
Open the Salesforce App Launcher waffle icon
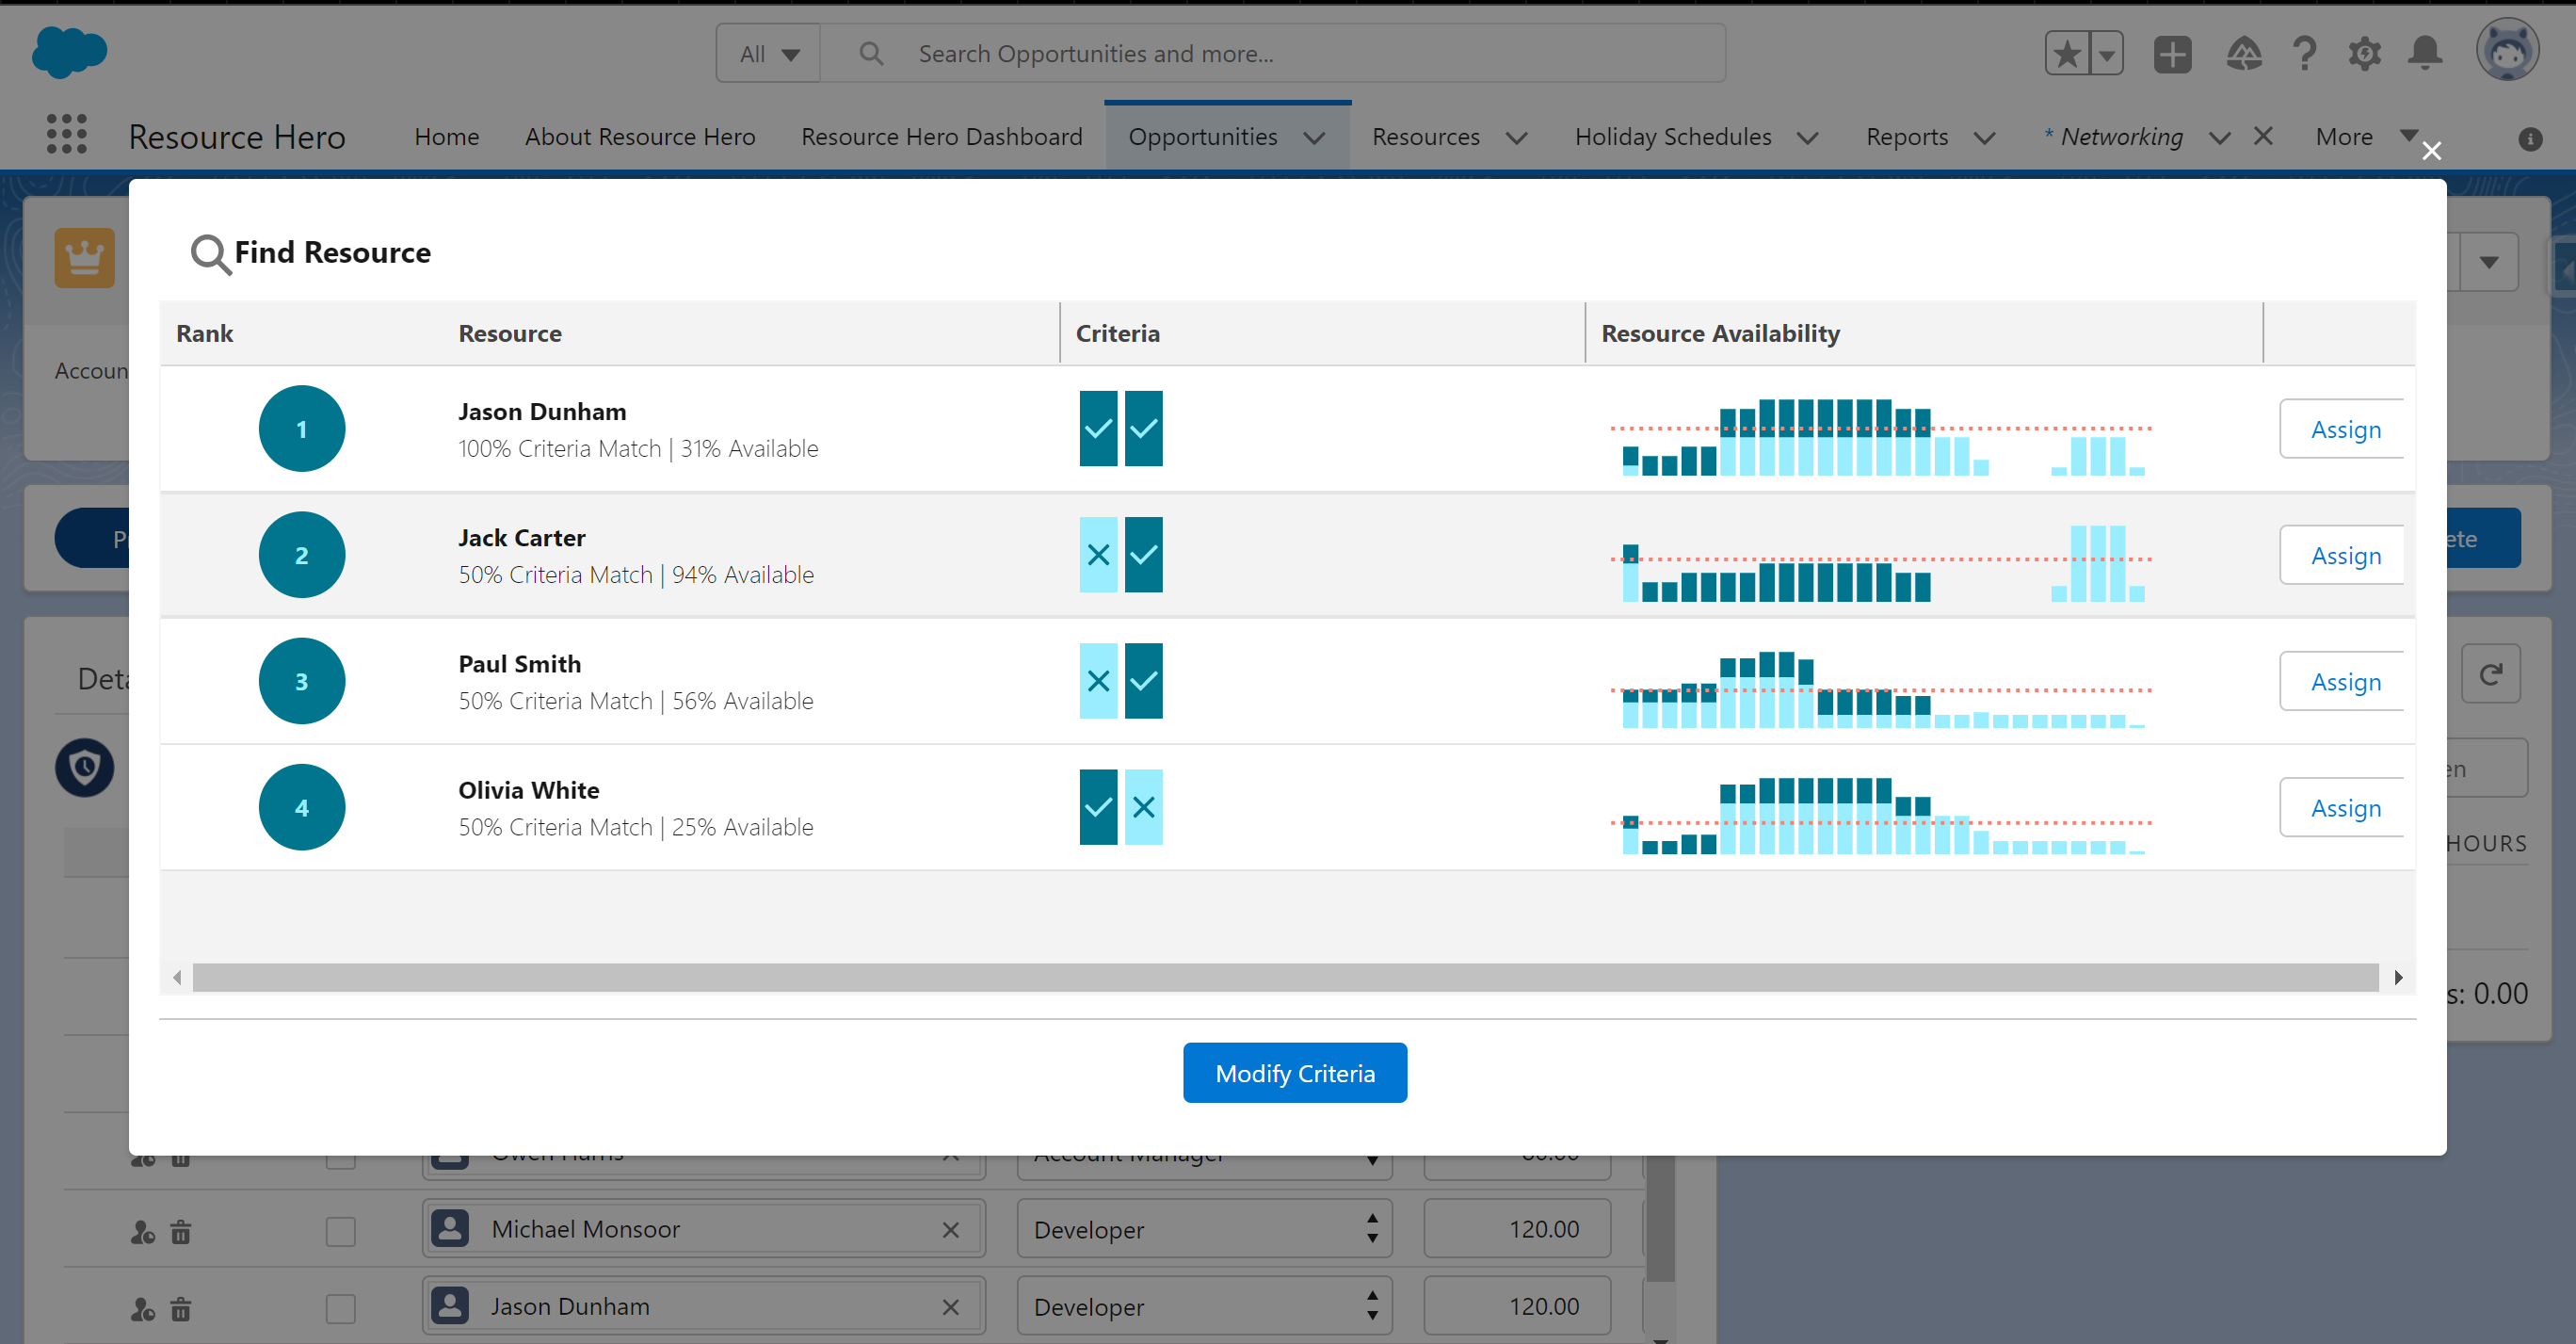click(65, 133)
